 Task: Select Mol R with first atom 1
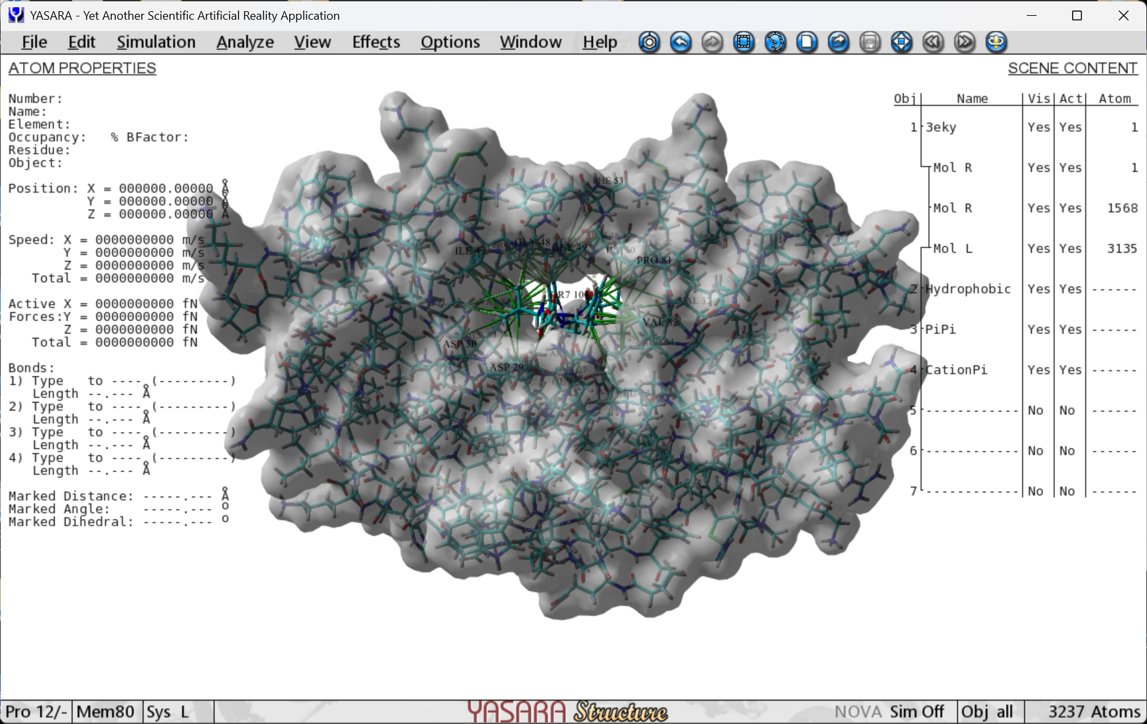coord(952,167)
